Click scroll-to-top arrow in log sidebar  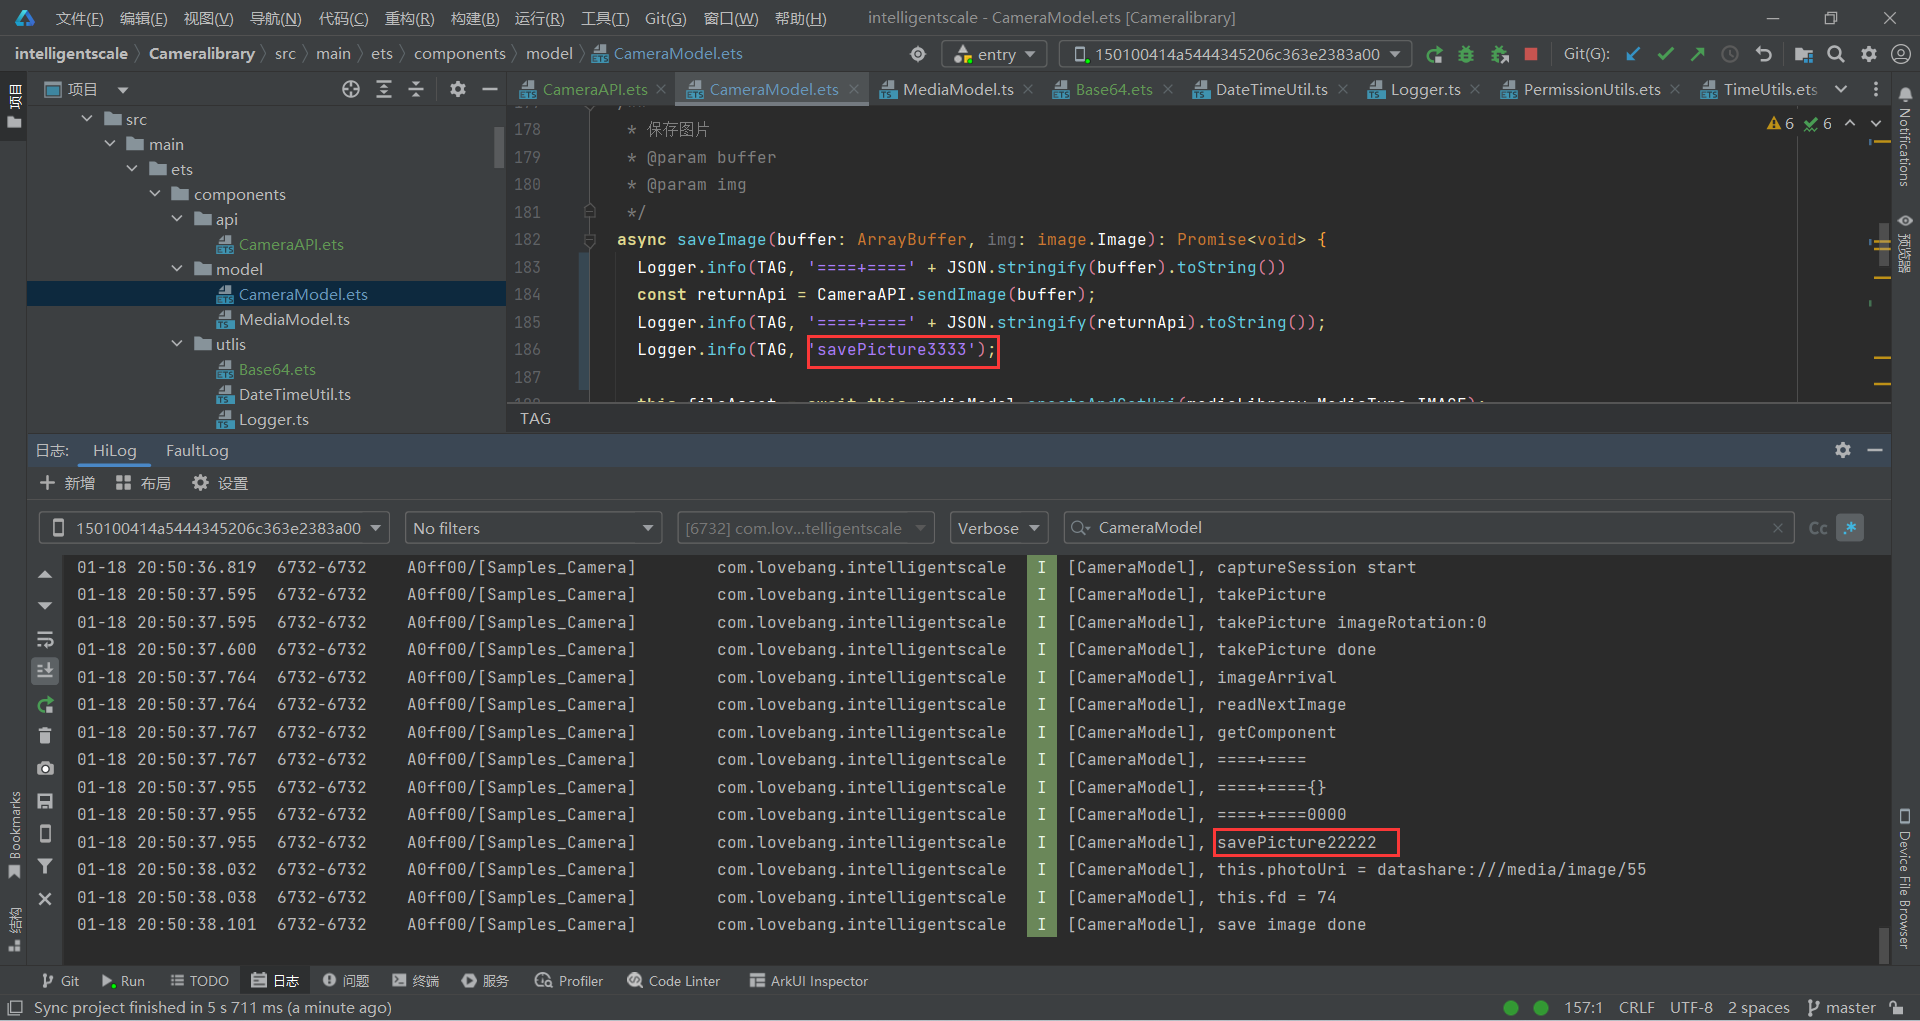tap(45, 574)
